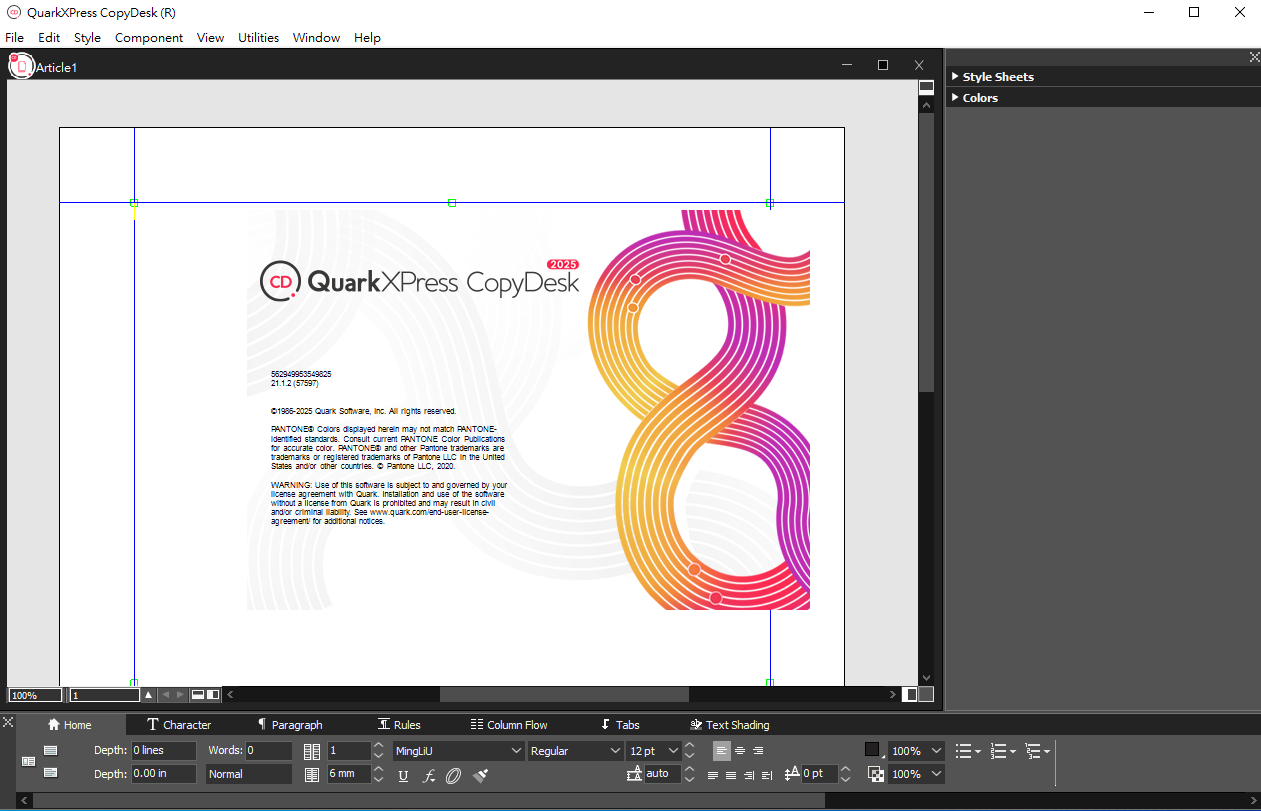The image size is (1261, 811).
Task: Open the Component menu
Action: pos(149,37)
